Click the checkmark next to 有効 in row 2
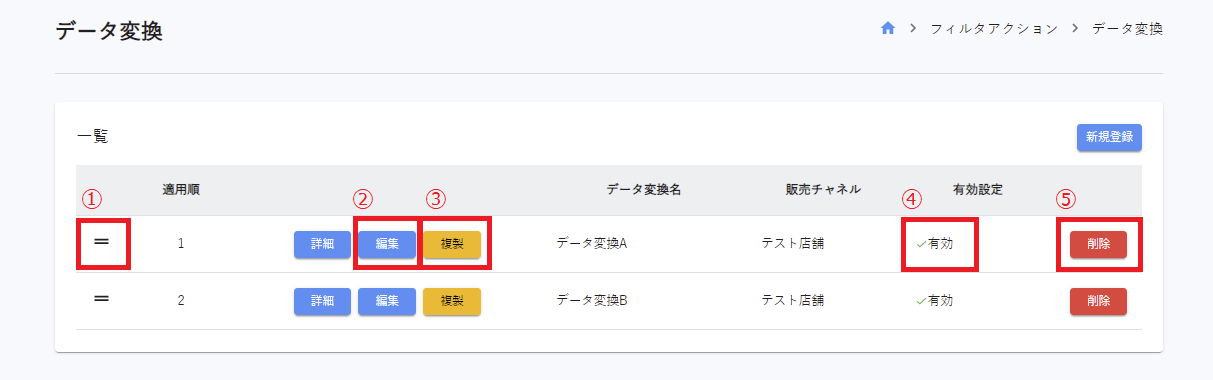The height and width of the screenshot is (380, 1213). point(921,300)
